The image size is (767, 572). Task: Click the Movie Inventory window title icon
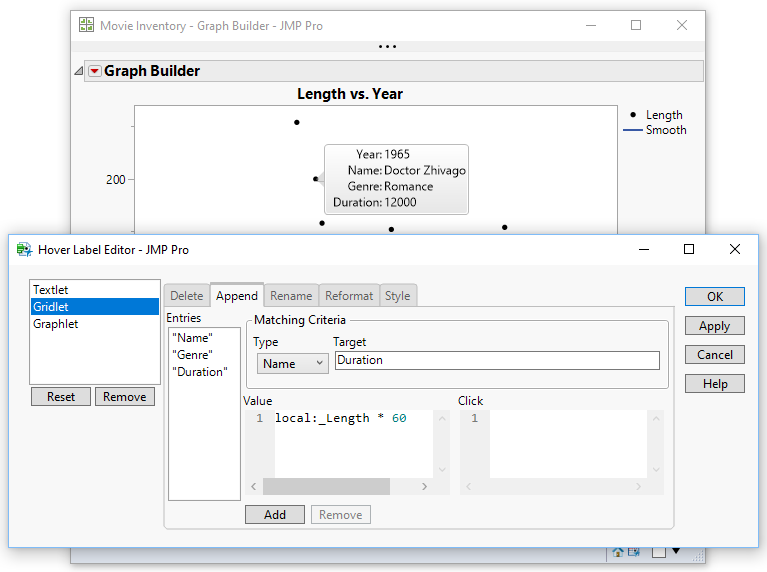click(x=87, y=25)
